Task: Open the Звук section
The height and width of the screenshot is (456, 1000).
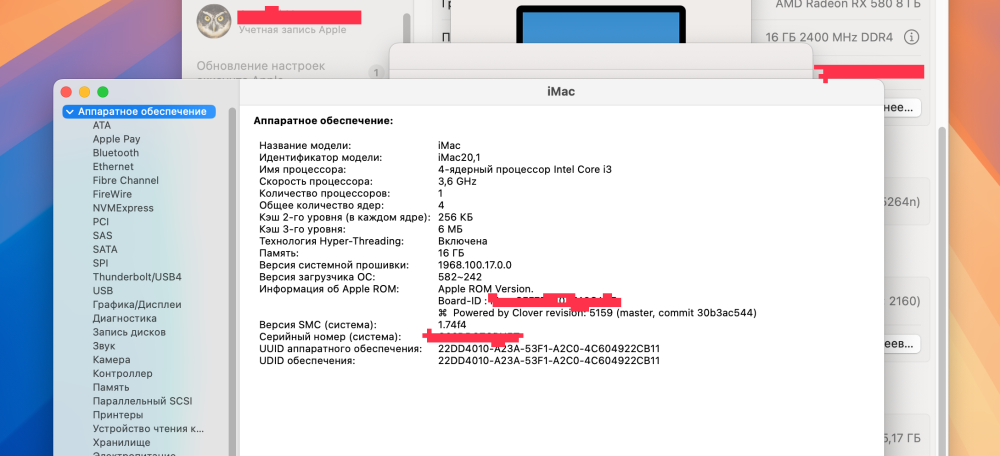Action: pyautogui.click(x=104, y=346)
